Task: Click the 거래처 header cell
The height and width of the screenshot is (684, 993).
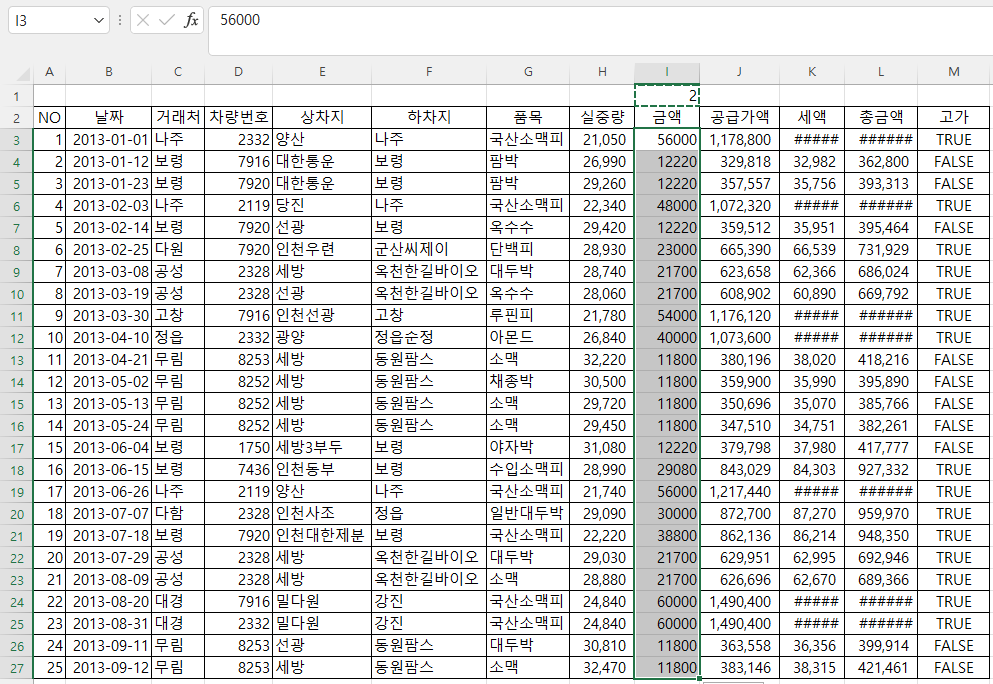Action: [177, 117]
